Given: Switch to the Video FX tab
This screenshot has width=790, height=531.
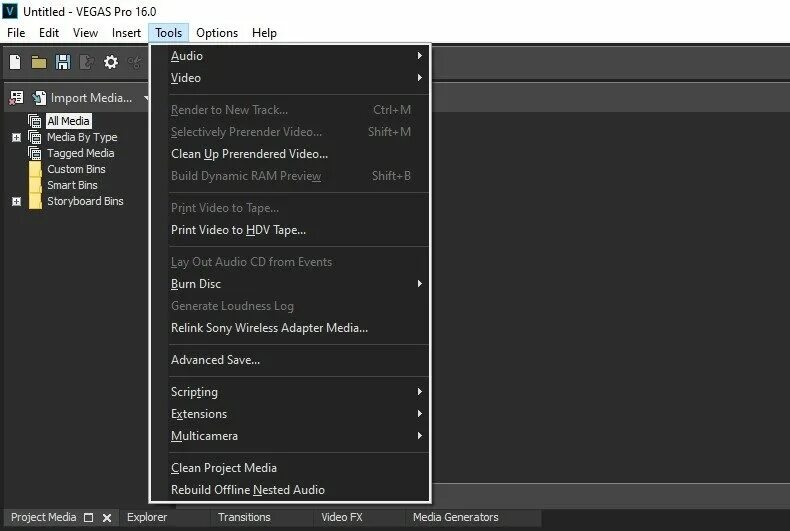Looking at the screenshot, I should click(342, 517).
